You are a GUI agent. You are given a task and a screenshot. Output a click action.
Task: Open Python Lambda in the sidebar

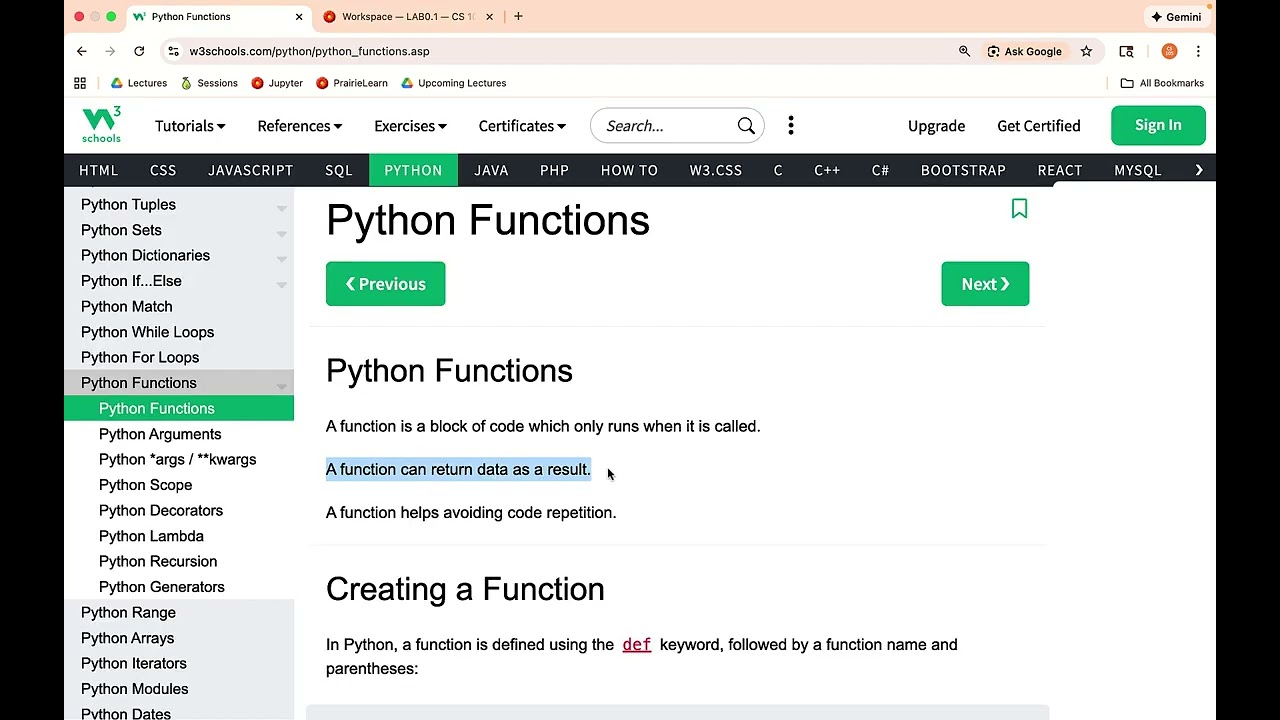tap(151, 536)
